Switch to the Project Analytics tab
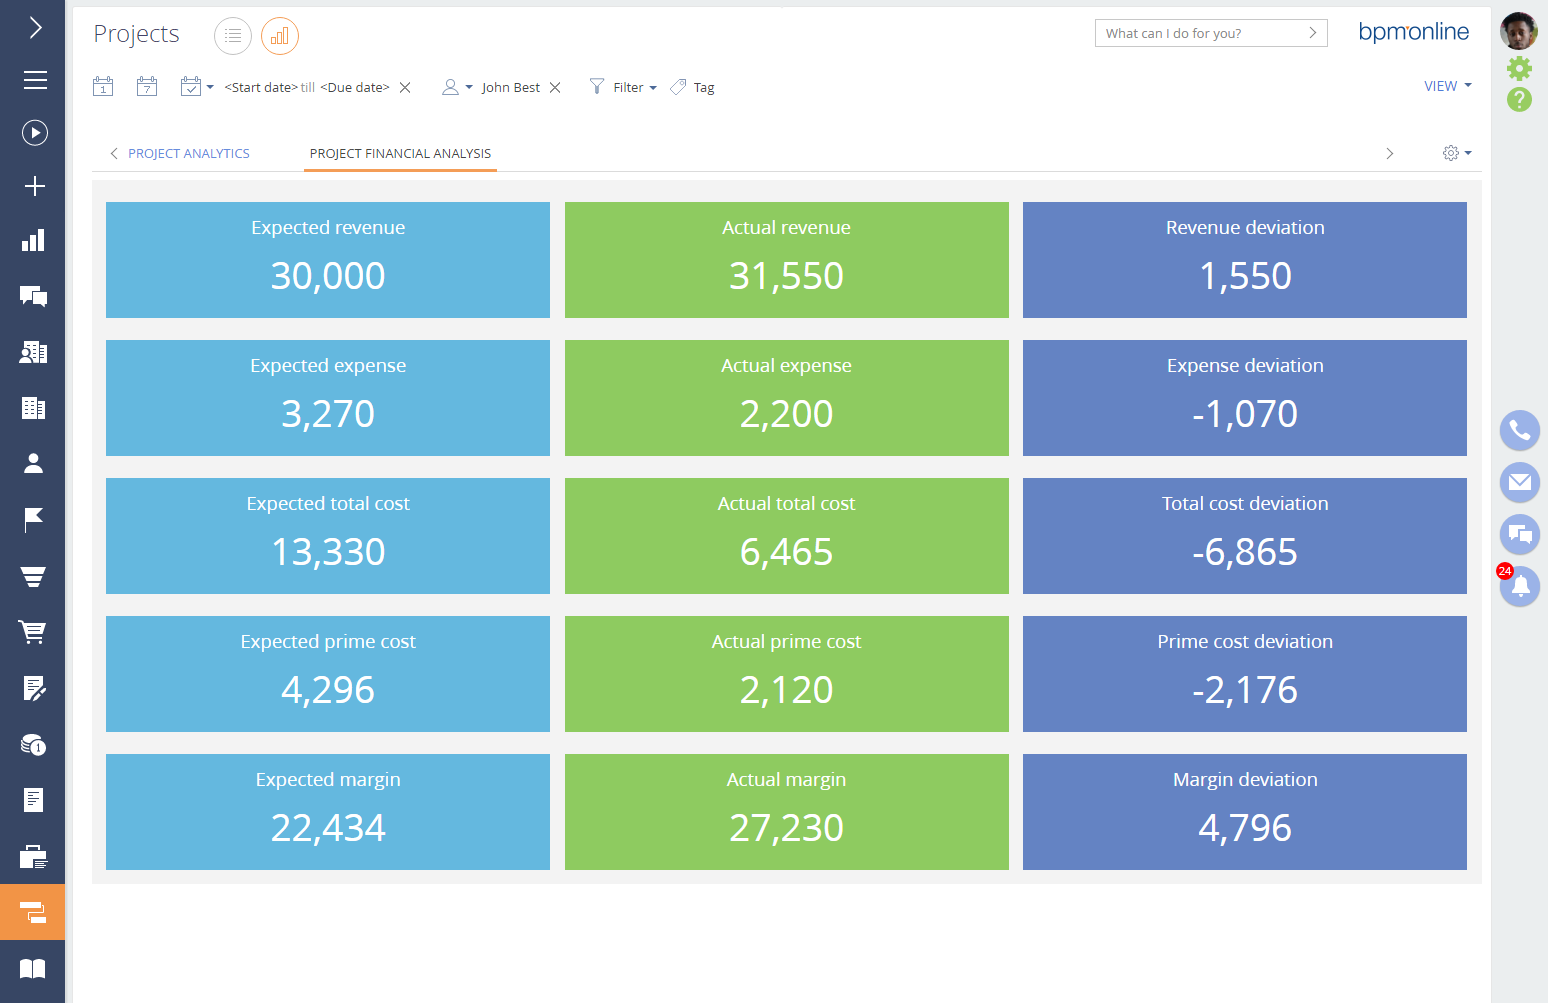The height and width of the screenshot is (1004, 1548). coord(188,154)
